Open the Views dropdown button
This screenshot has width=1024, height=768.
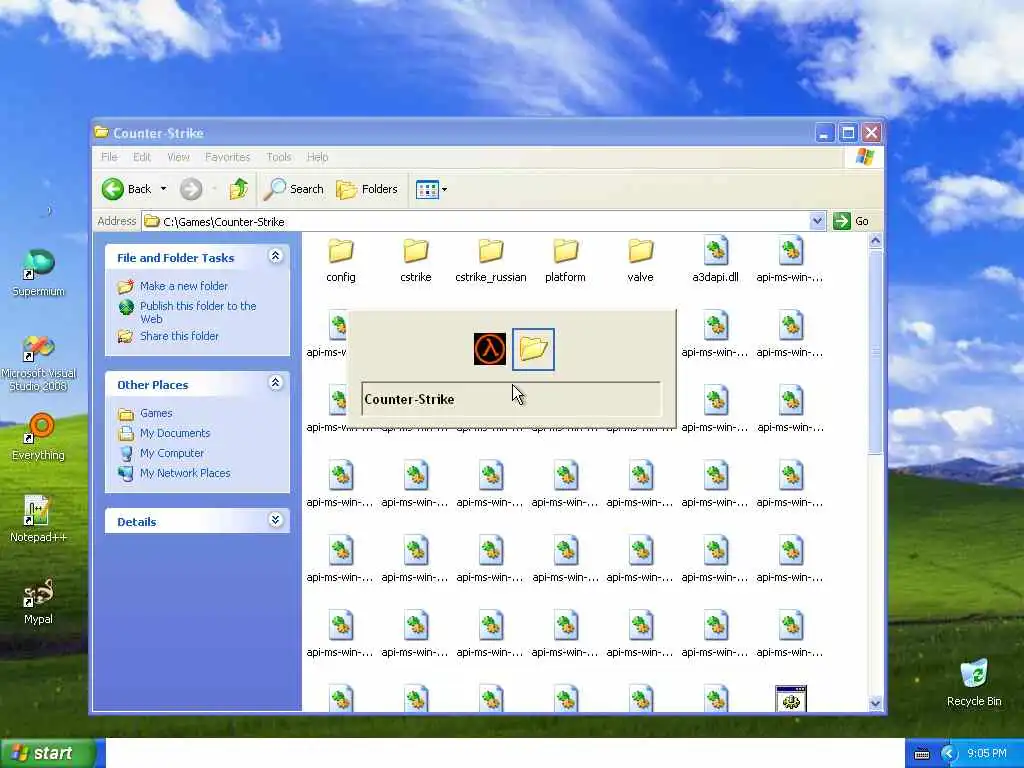431,190
